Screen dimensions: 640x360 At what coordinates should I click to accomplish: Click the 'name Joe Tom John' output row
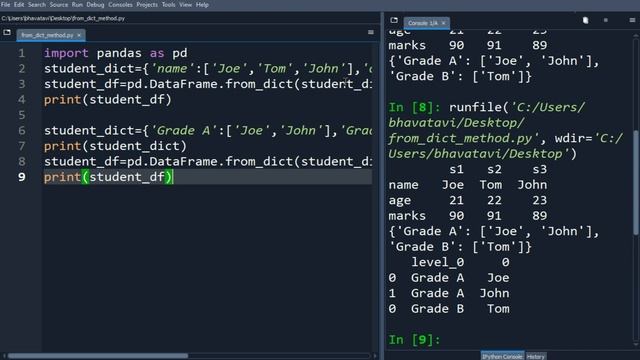(x=467, y=185)
